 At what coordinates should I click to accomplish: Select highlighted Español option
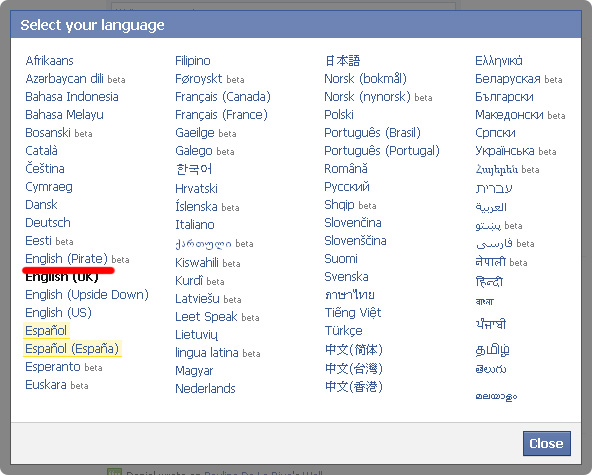tap(46, 330)
